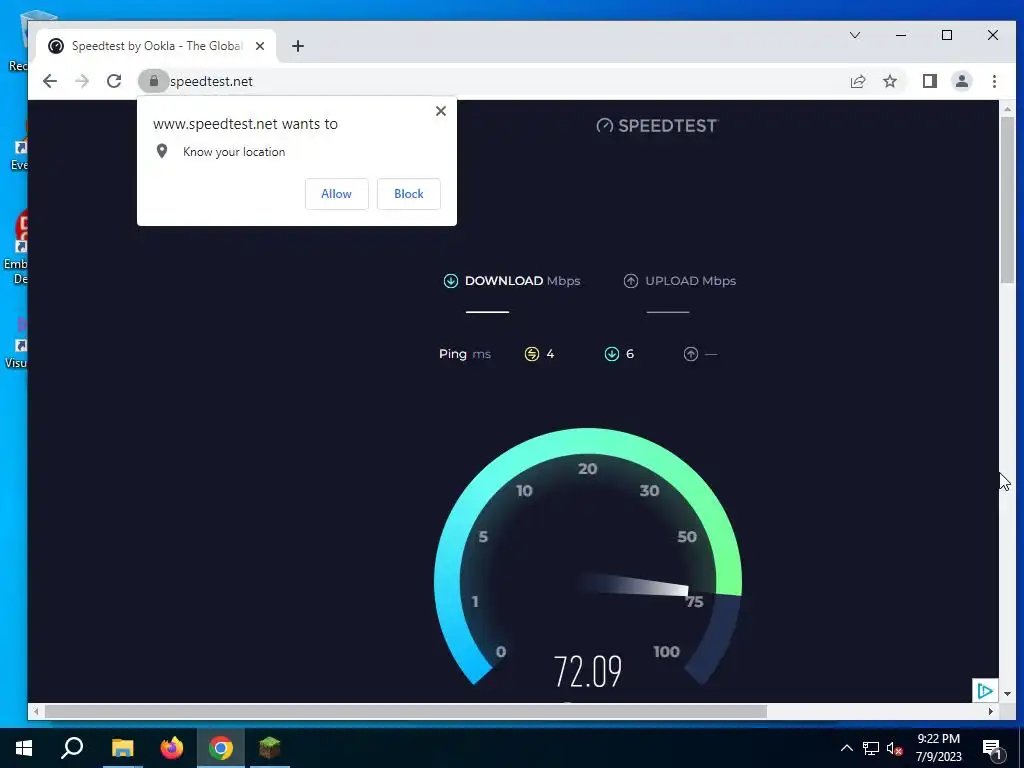
Task: Bookmark this tab with the star icon
Action: pos(889,81)
